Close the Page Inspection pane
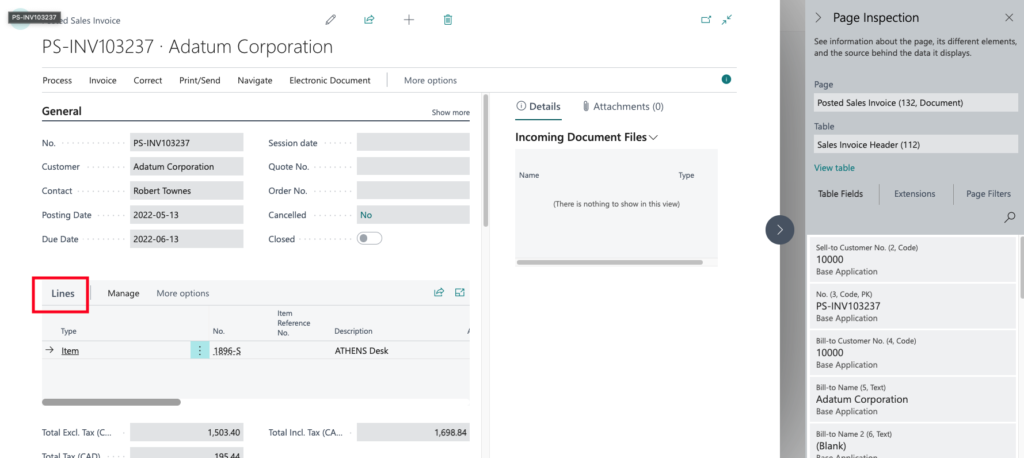The width and height of the screenshot is (1024, 458). coord(1008,18)
